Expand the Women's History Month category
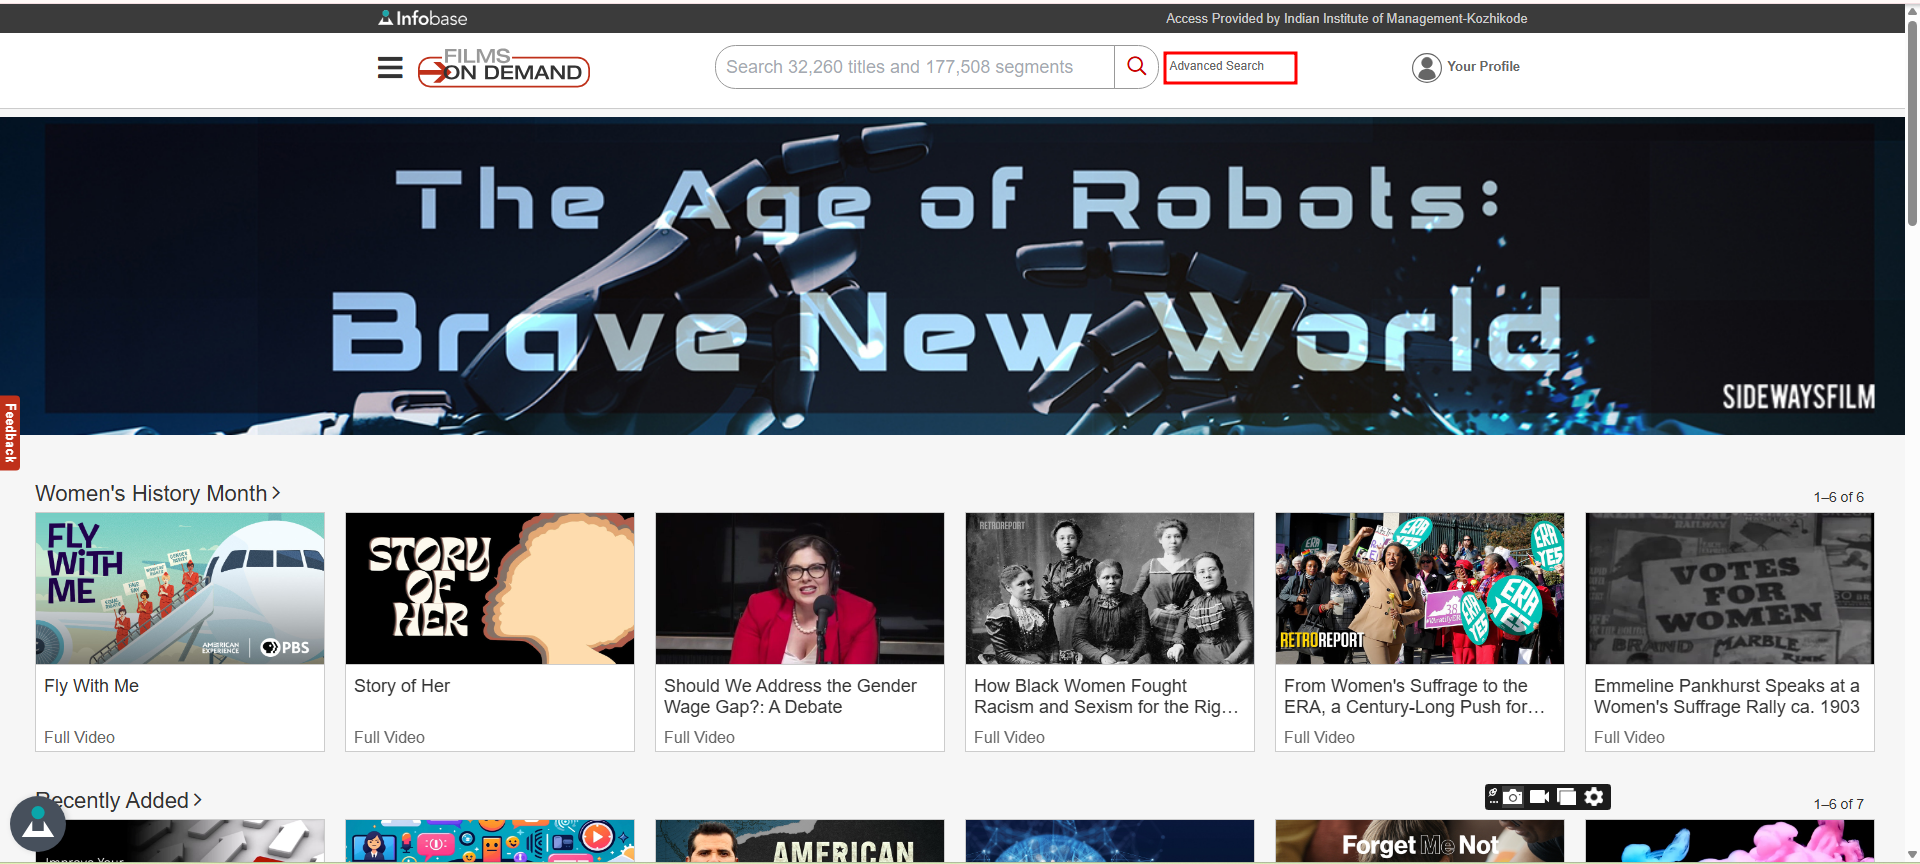1920x864 pixels. click(x=158, y=494)
